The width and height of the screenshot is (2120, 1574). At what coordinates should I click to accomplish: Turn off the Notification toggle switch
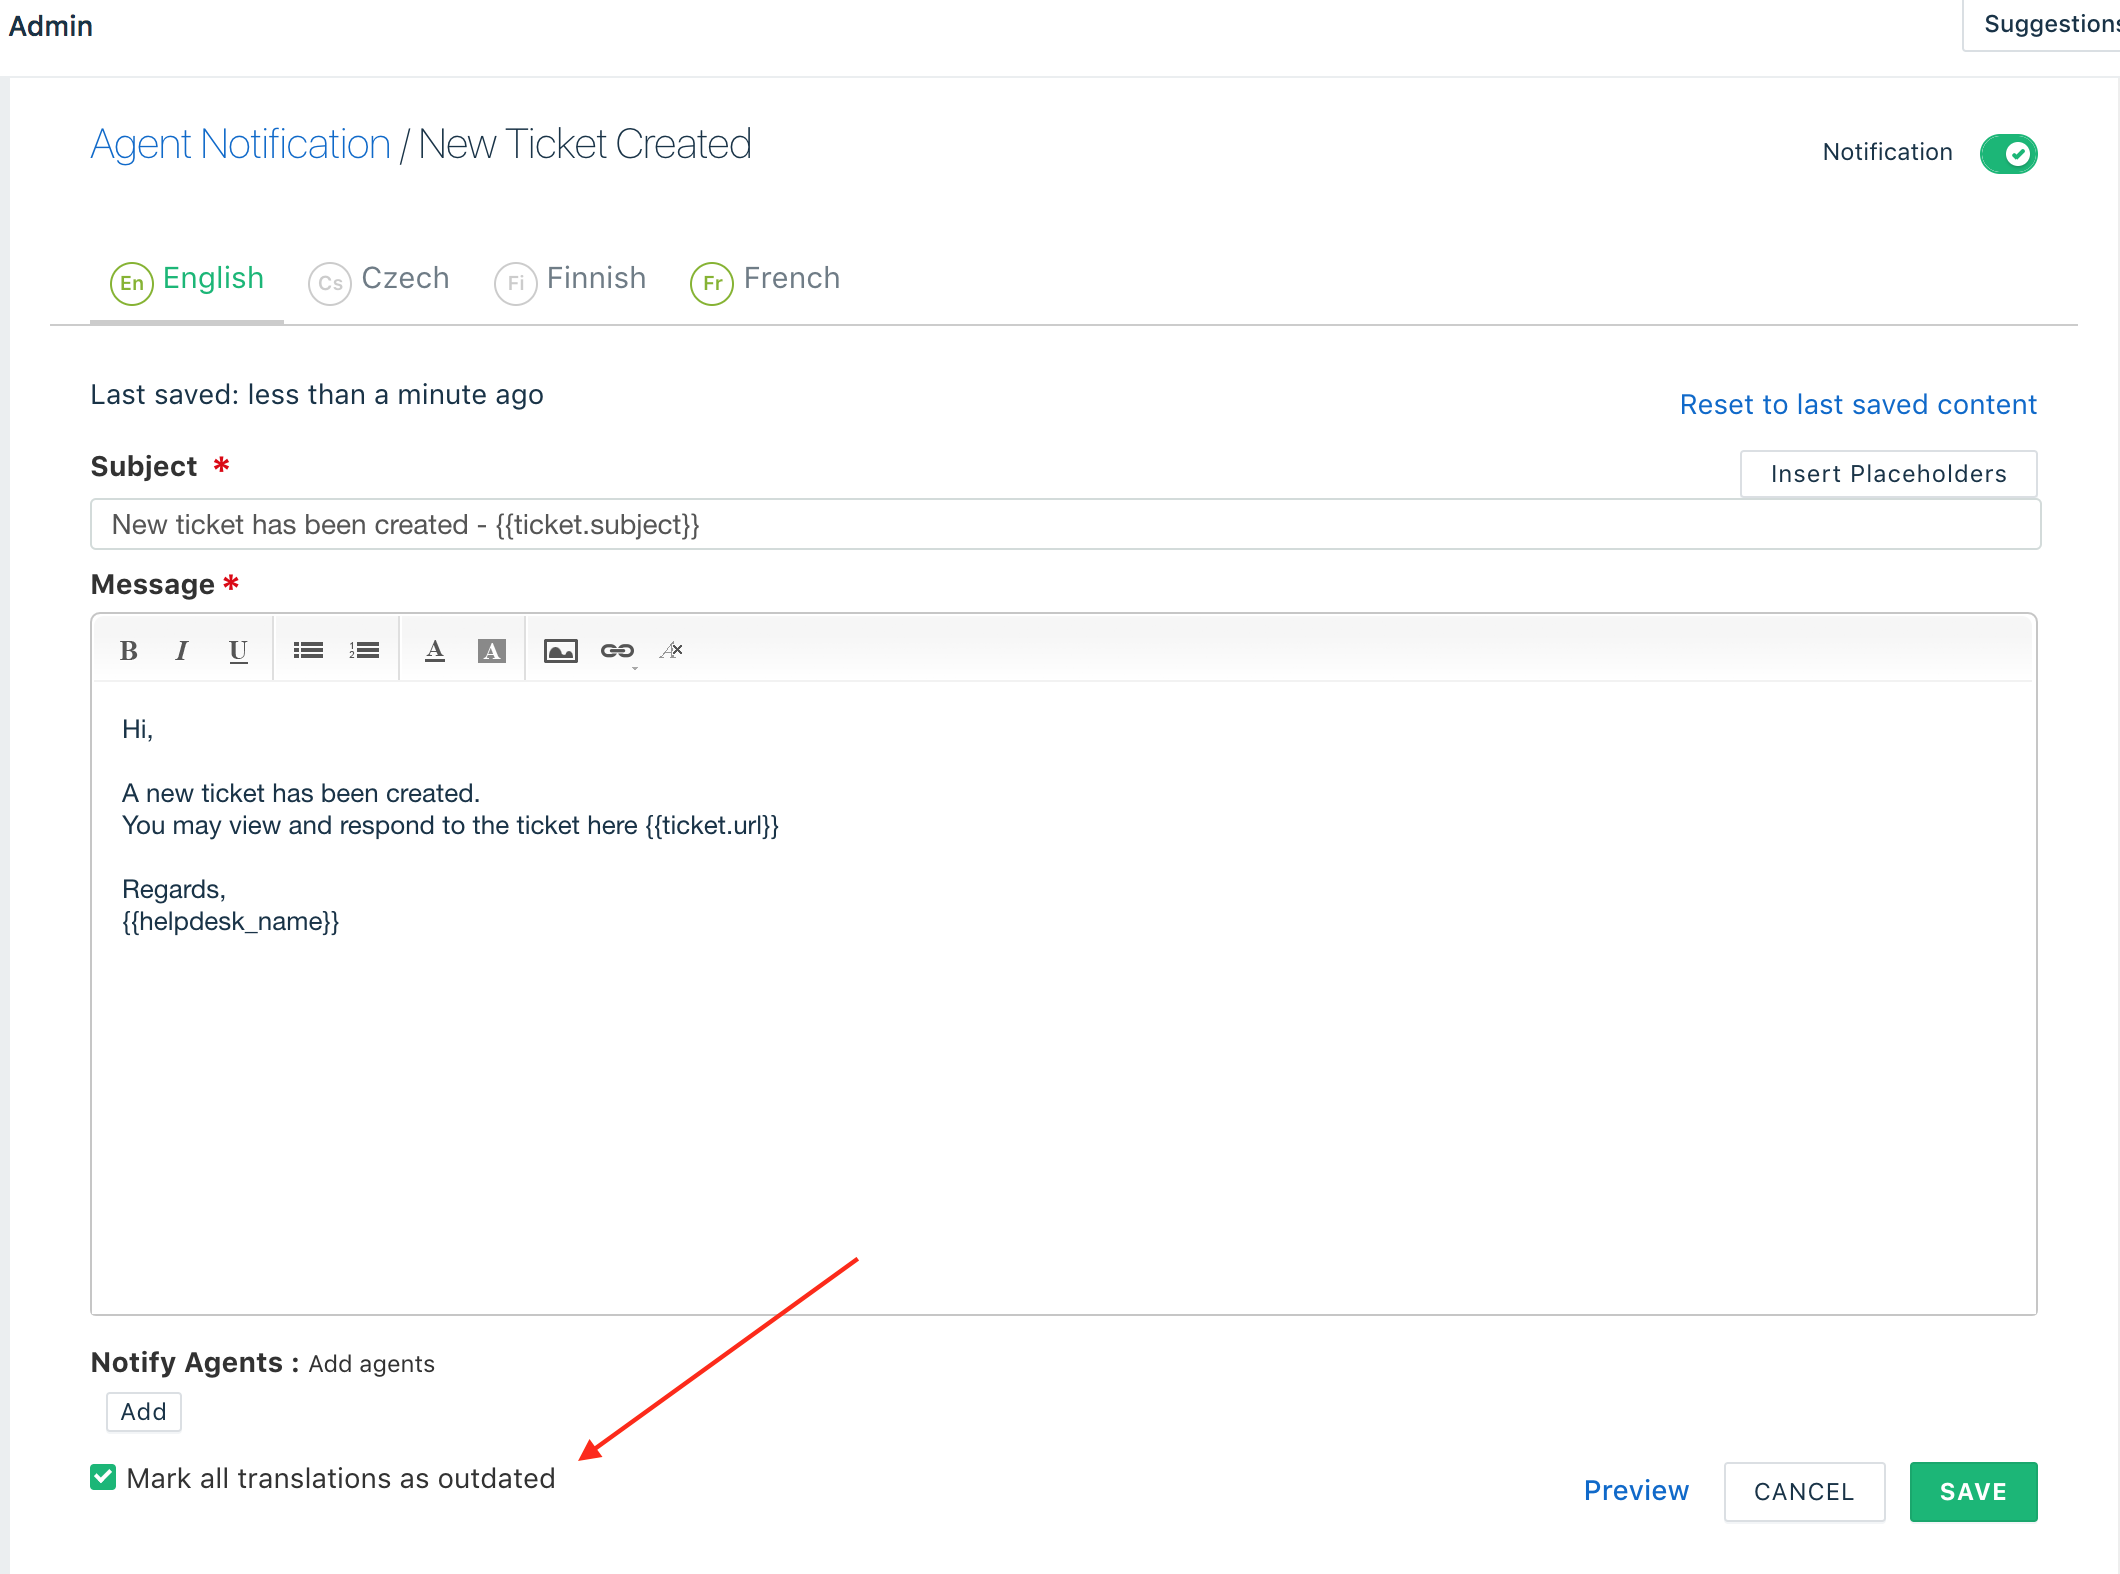coord(2008,153)
